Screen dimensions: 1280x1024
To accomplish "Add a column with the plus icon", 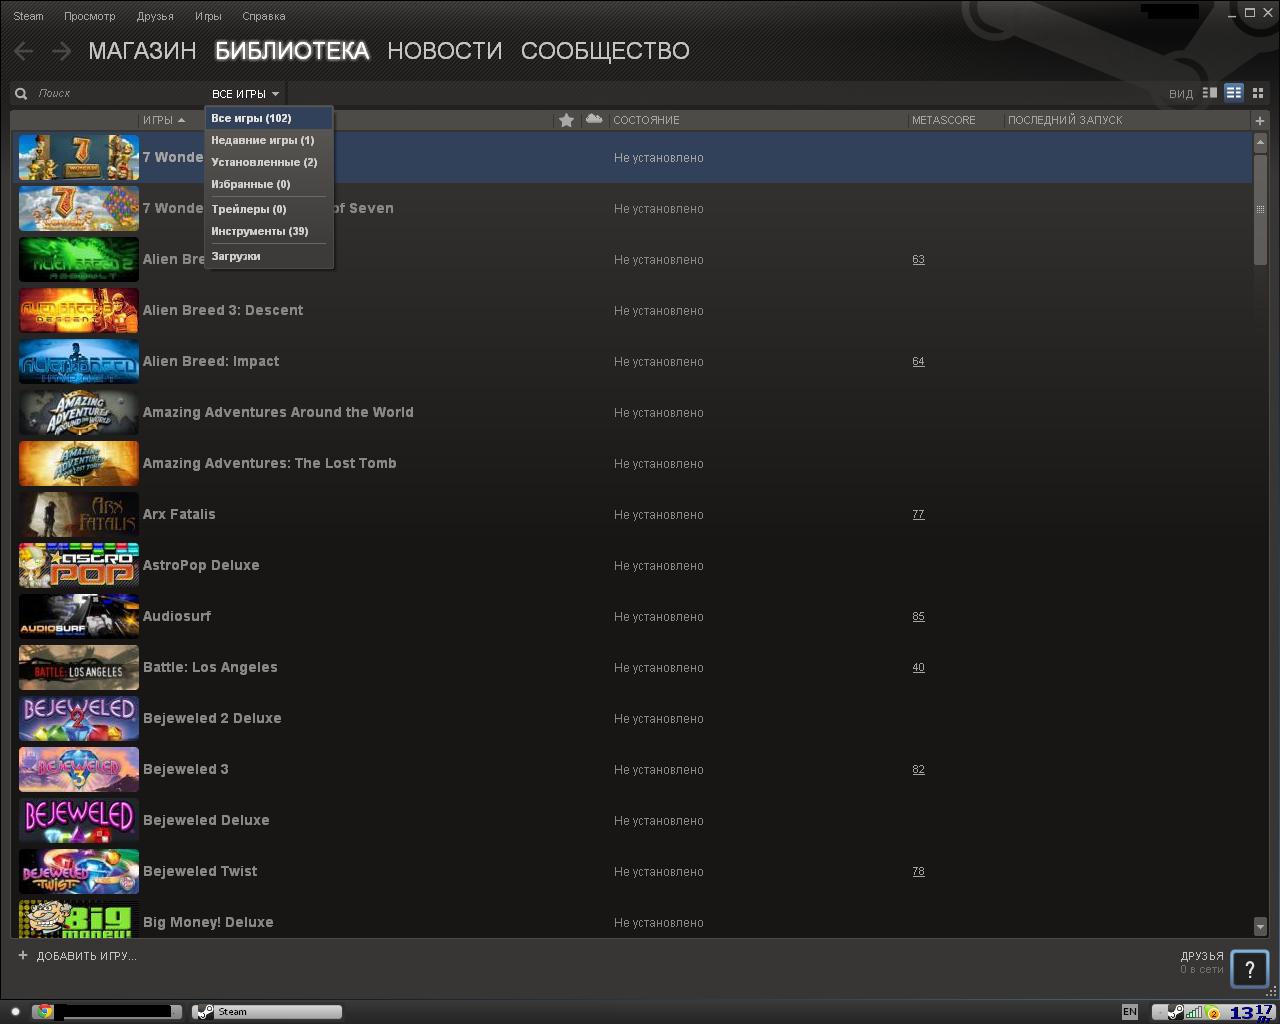I will tap(1259, 120).
